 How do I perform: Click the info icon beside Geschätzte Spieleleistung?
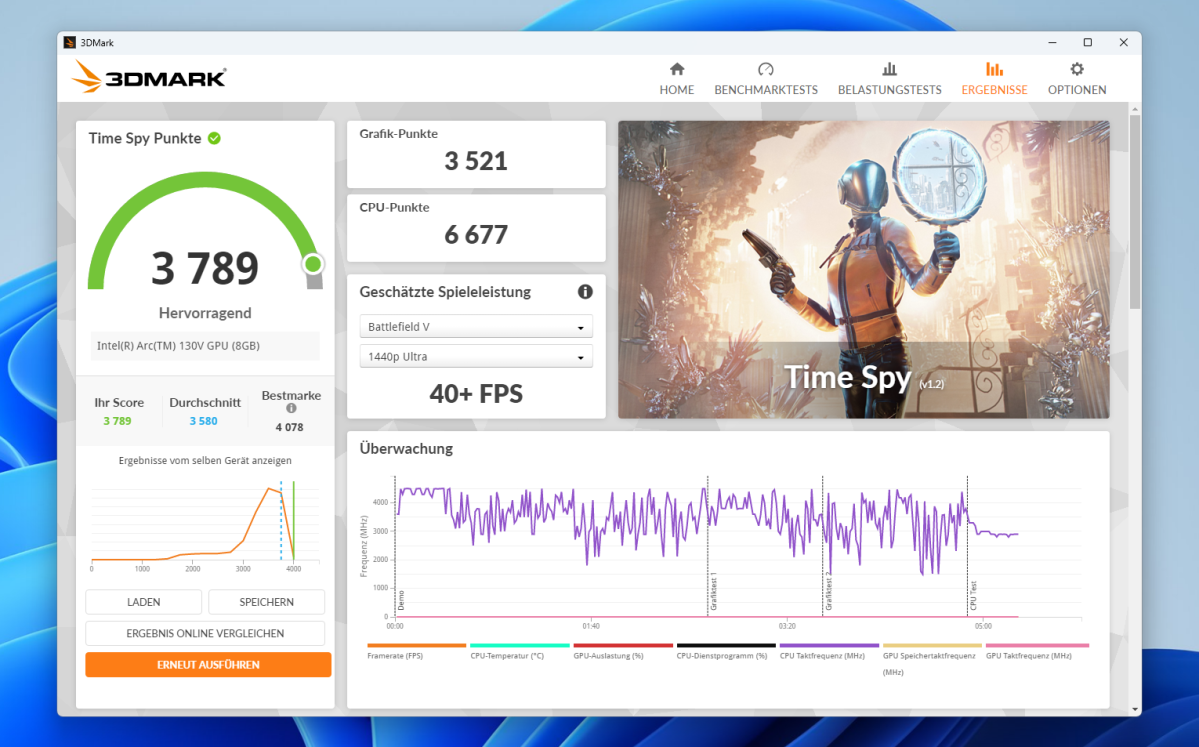click(x=585, y=291)
